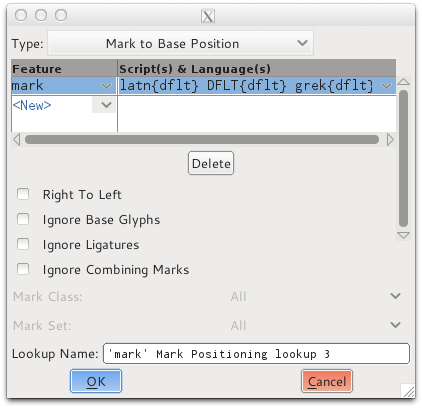The width and height of the screenshot is (422, 408).
Task: Open the Mark Set dropdown
Action: point(396,325)
